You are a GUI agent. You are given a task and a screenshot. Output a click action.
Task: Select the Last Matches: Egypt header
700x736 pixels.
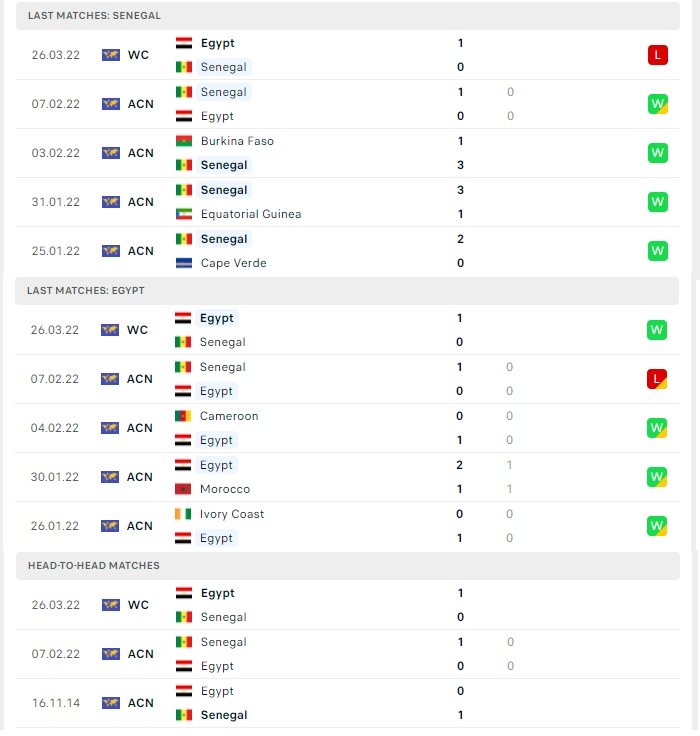346,291
